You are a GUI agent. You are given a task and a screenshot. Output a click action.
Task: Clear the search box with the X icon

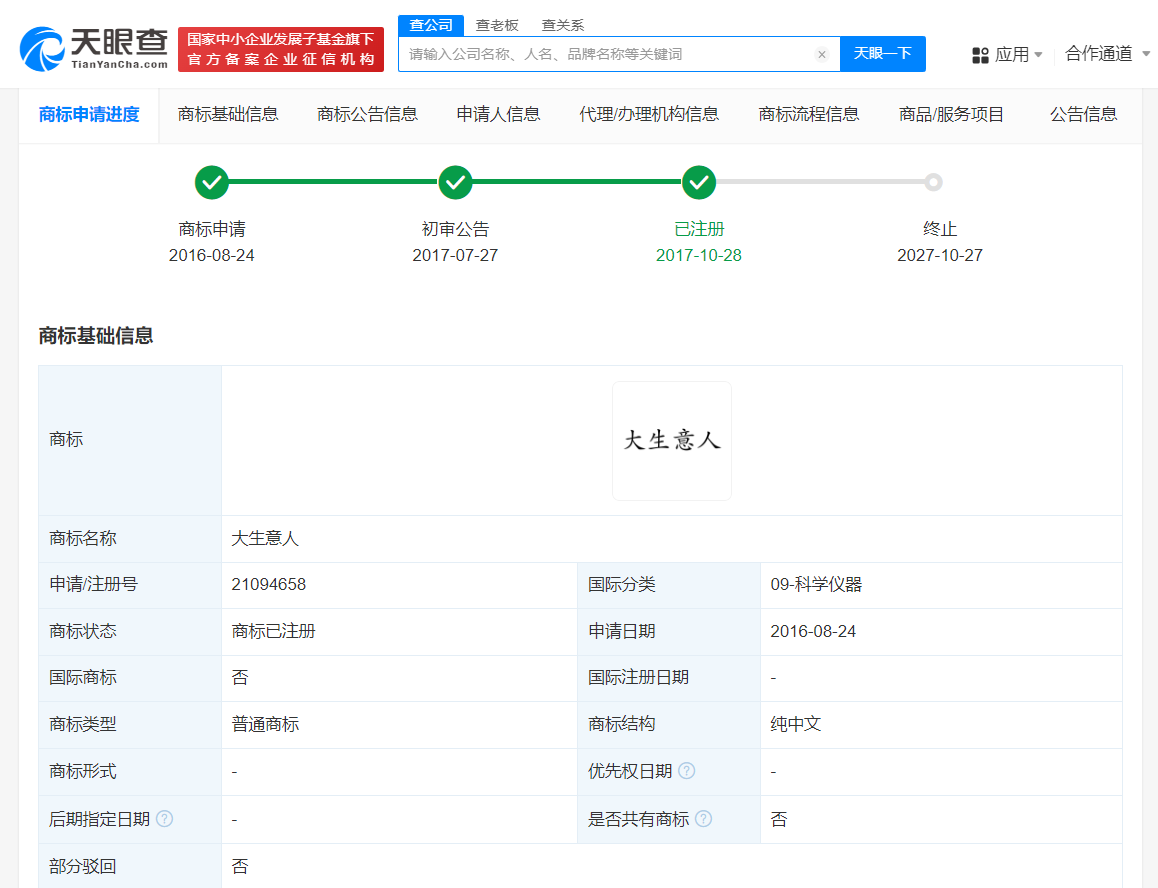(821, 55)
